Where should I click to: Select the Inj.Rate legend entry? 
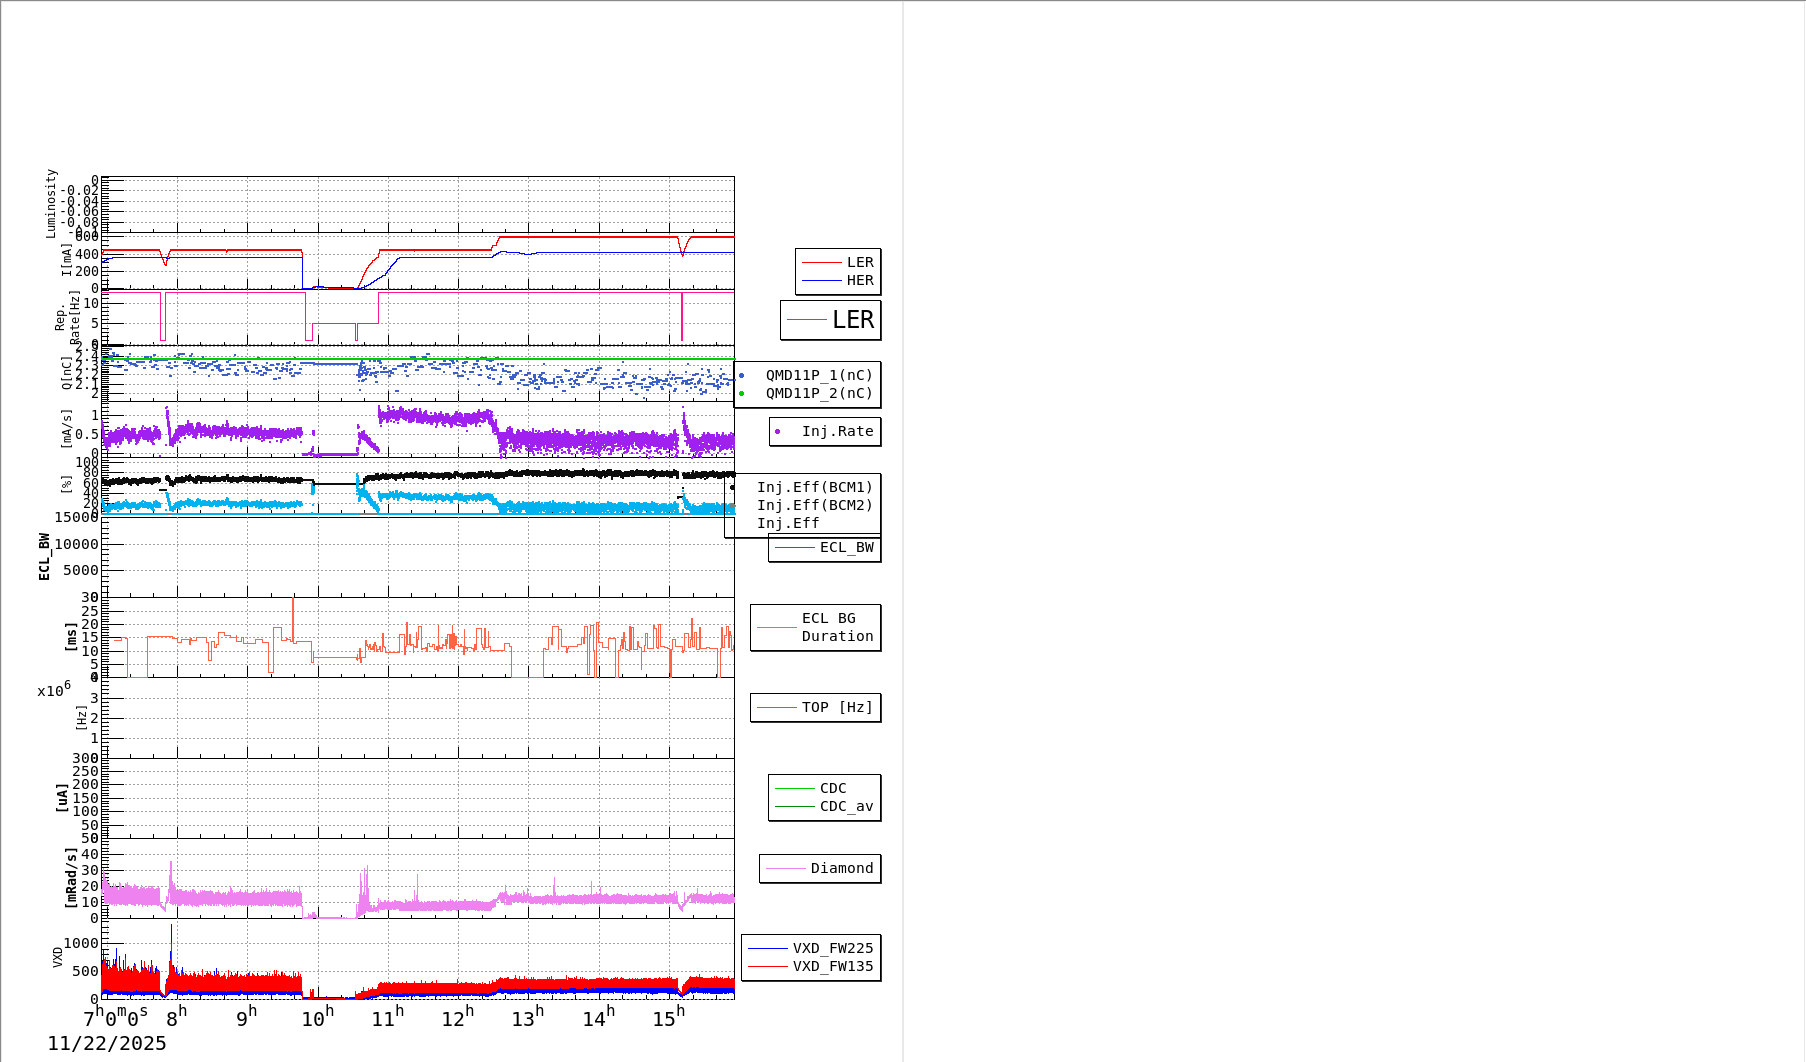point(825,432)
